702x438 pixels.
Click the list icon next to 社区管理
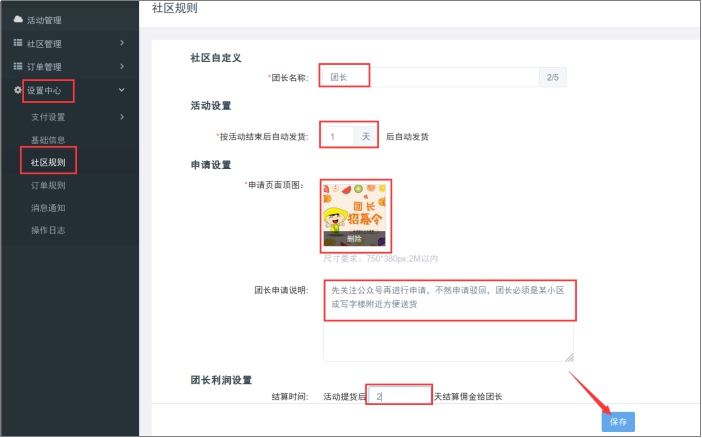coord(18,43)
